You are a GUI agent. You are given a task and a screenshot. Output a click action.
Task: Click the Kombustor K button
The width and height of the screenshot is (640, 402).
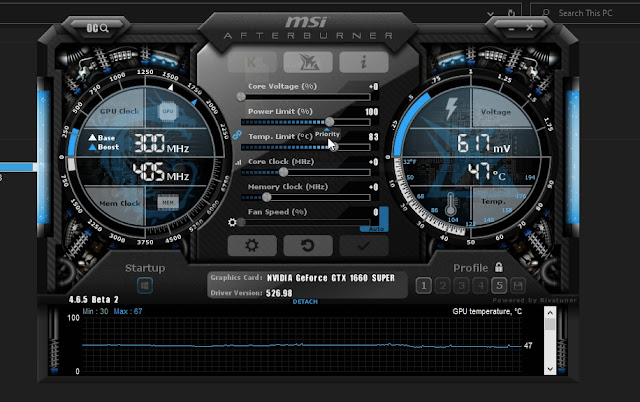pos(252,62)
